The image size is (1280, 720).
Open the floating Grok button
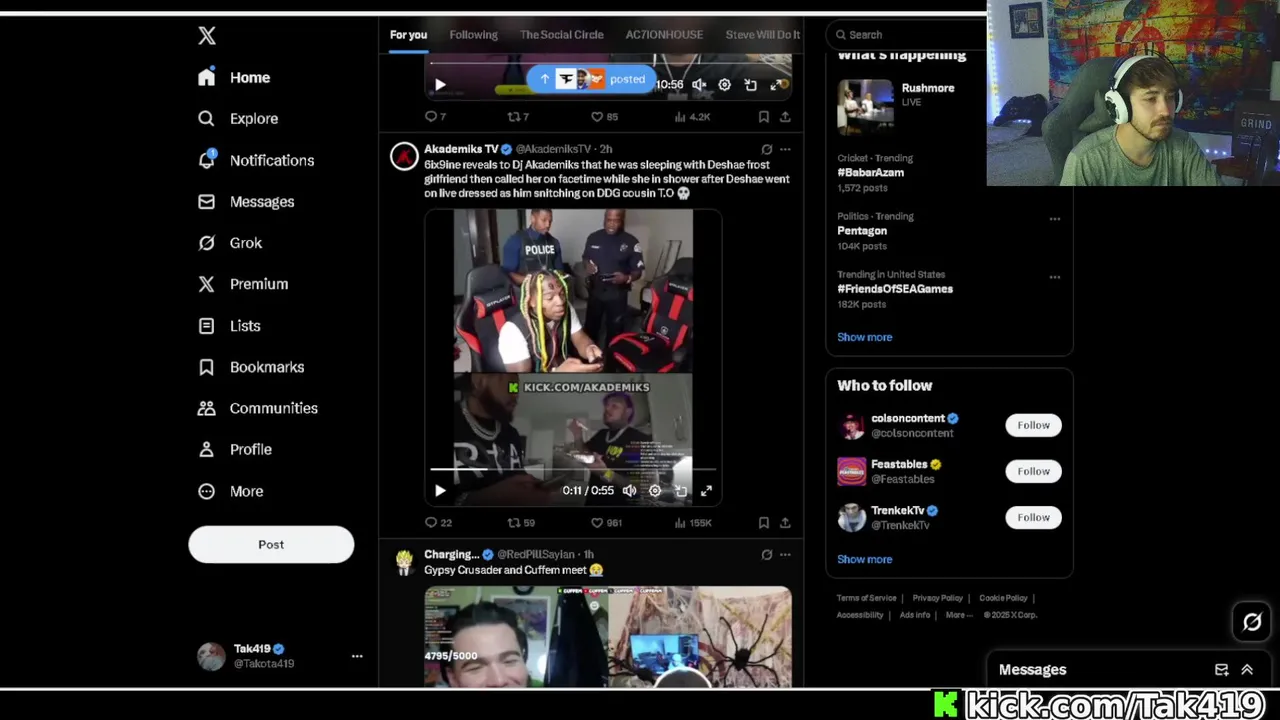click(x=1252, y=622)
